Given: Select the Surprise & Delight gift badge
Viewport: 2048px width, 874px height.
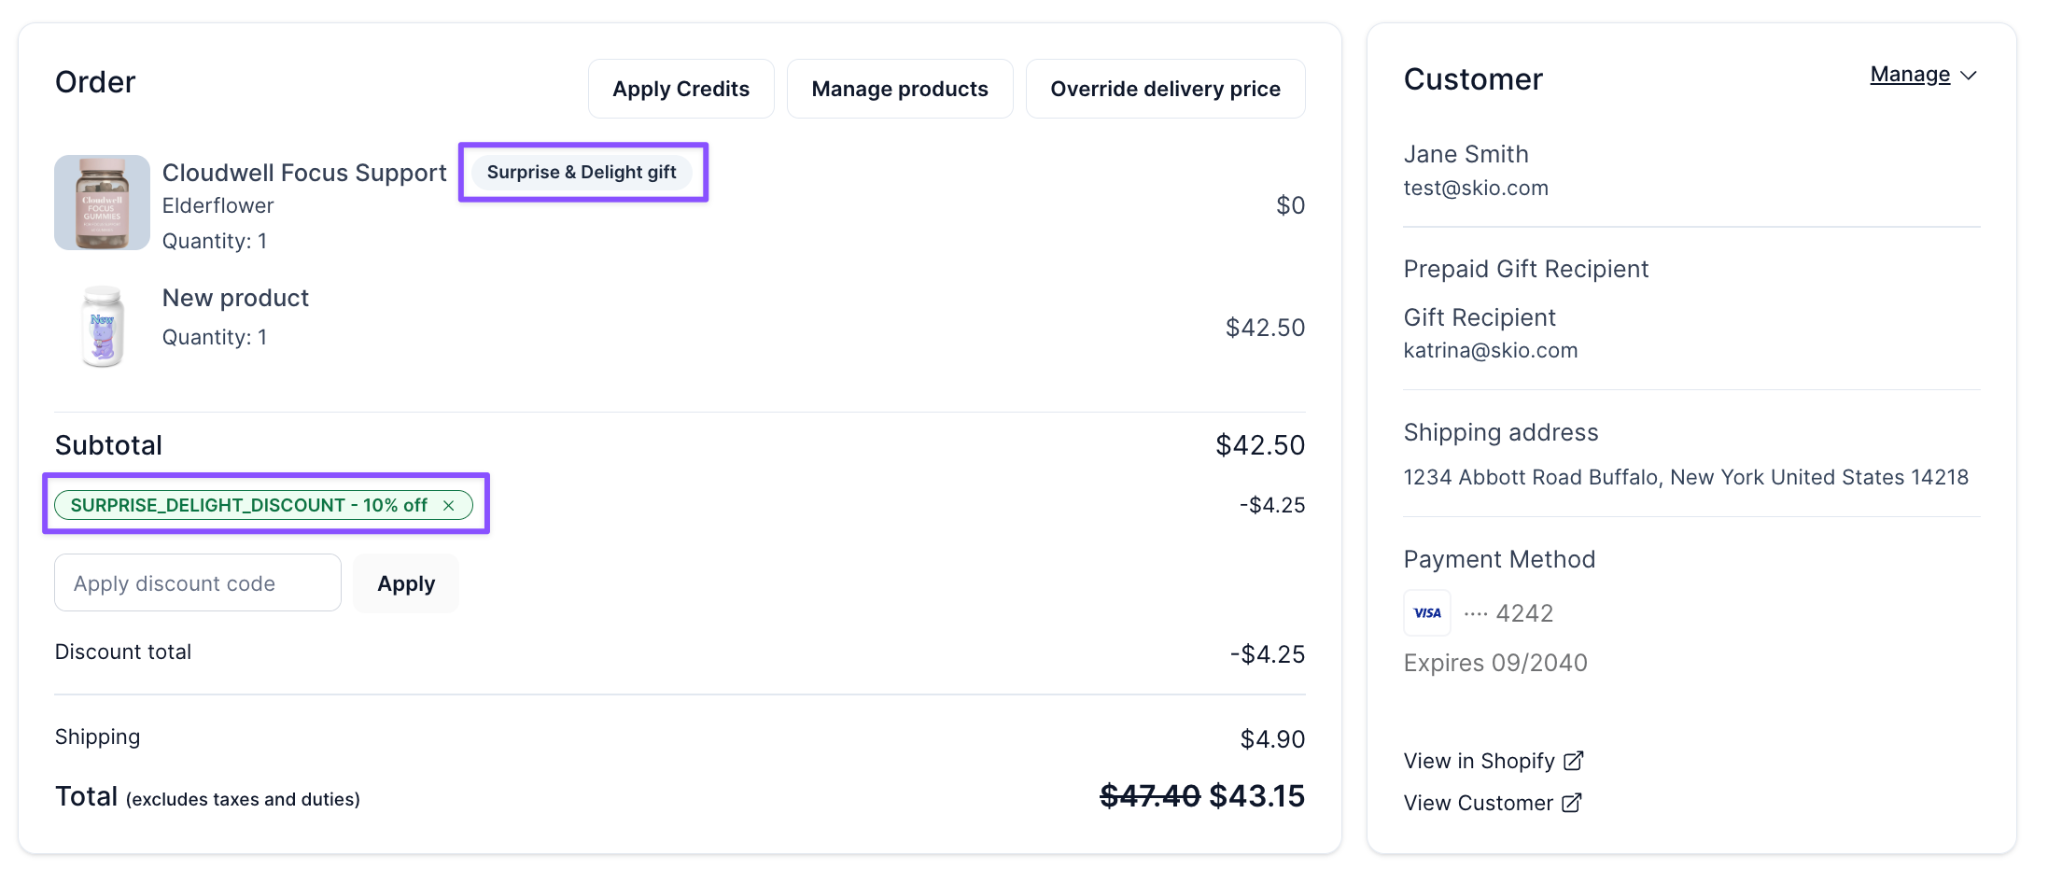Looking at the screenshot, I should [x=582, y=172].
